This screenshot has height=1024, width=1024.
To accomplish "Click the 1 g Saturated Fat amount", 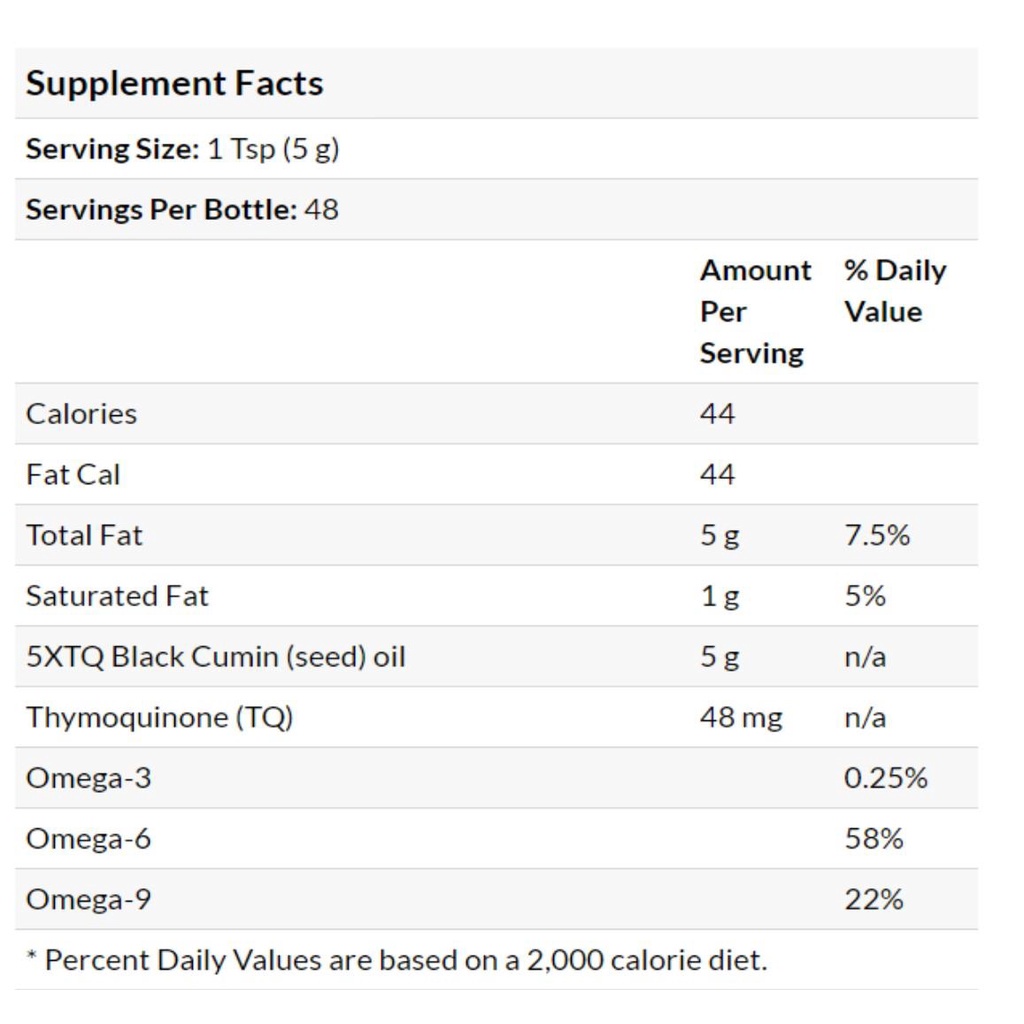I will 719,596.
